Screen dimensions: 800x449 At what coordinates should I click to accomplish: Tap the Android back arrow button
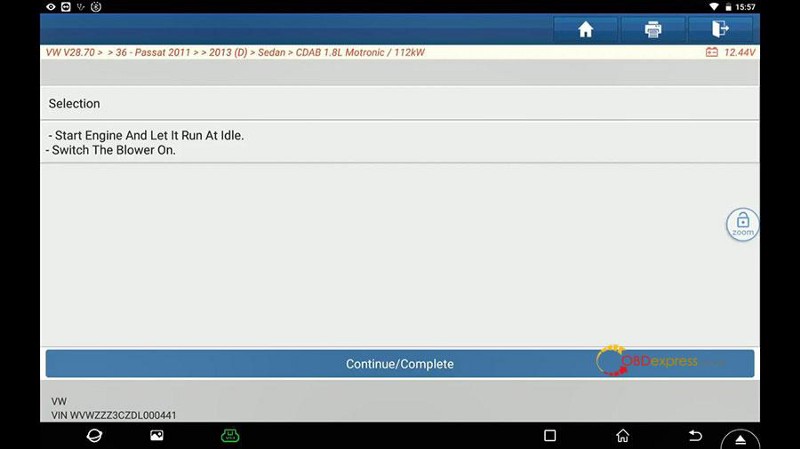695,436
